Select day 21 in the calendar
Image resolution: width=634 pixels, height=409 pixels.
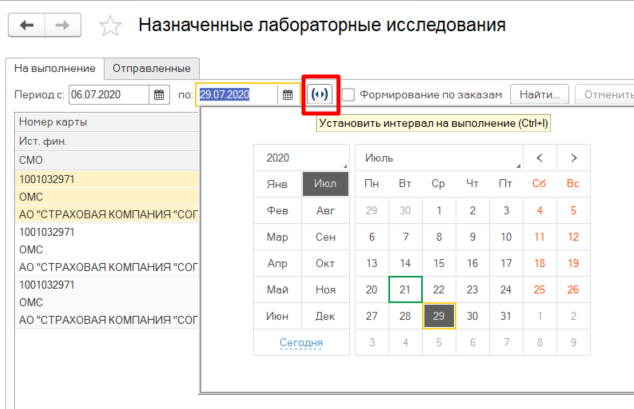(405, 289)
